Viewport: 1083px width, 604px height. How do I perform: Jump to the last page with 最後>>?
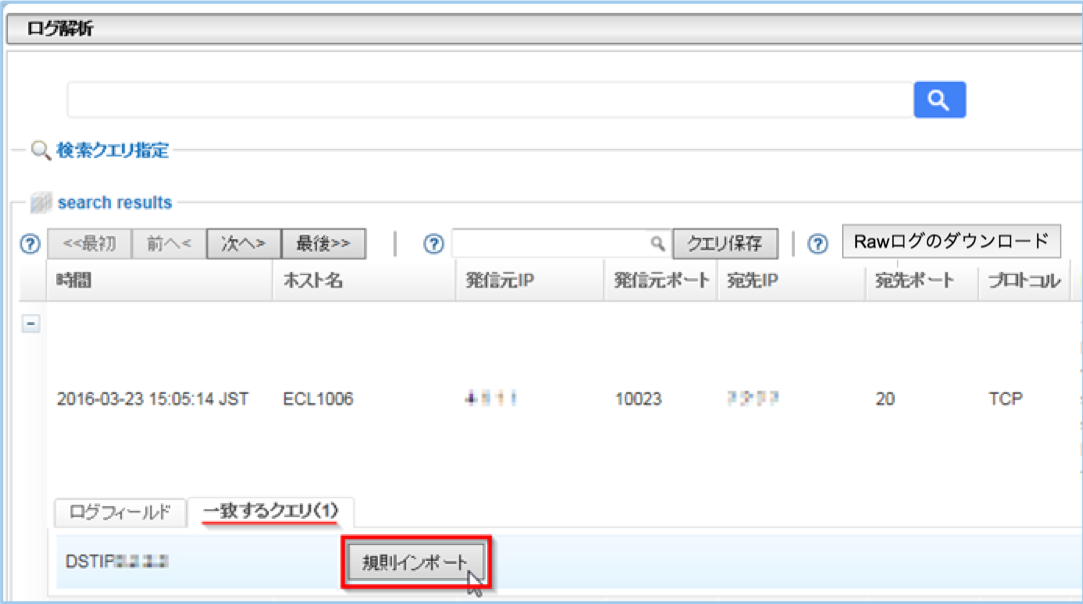324,242
